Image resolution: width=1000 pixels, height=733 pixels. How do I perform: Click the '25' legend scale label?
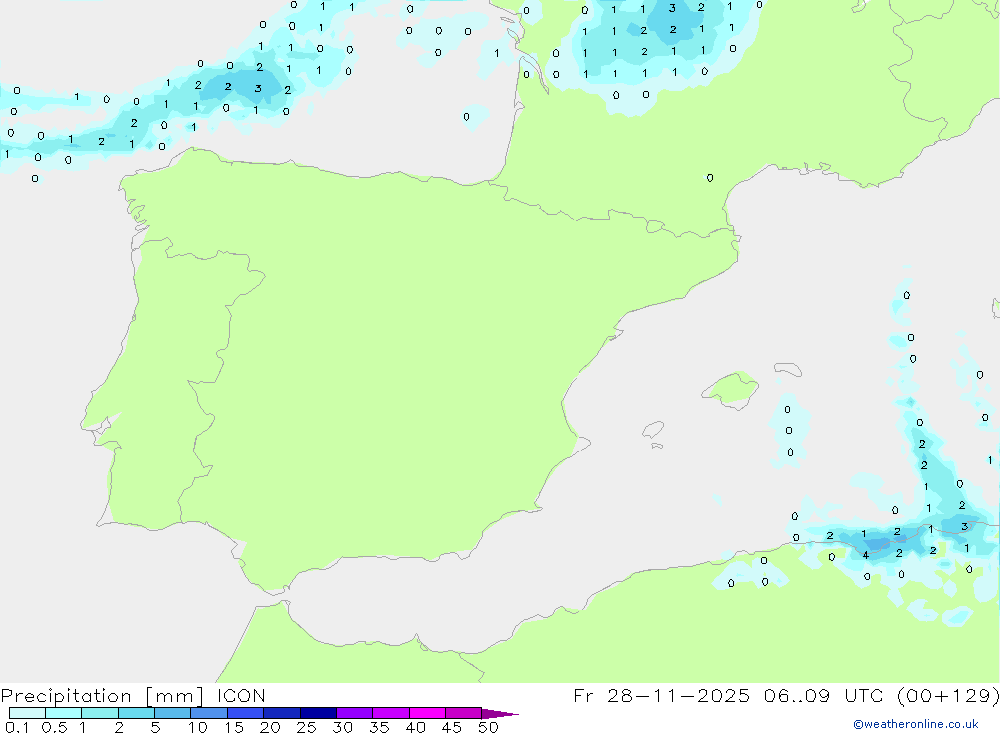tap(306, 727)
